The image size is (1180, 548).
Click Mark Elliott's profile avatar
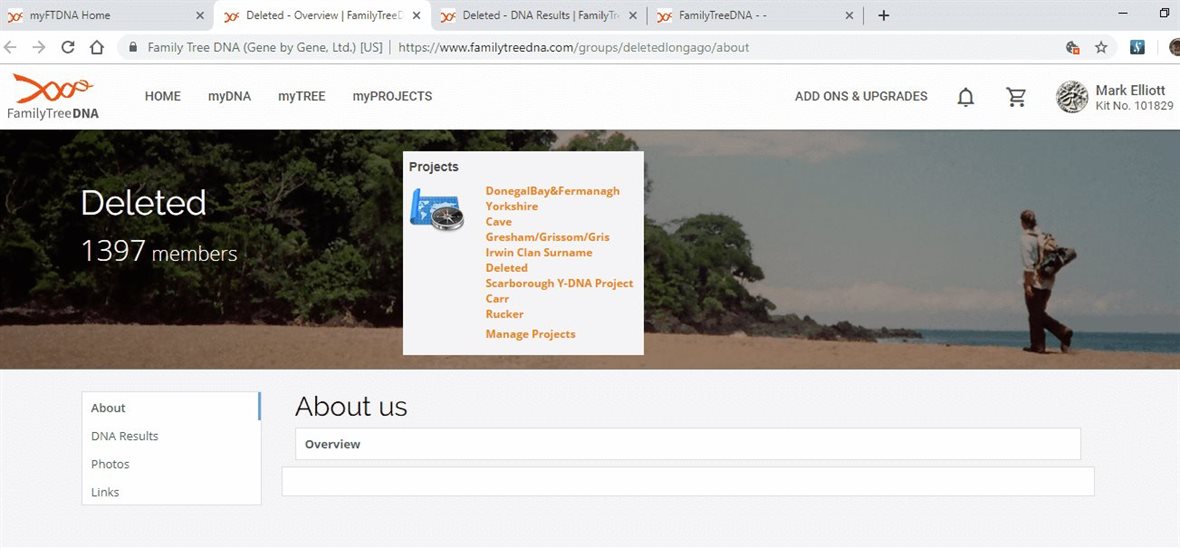tap(1072, 97)
